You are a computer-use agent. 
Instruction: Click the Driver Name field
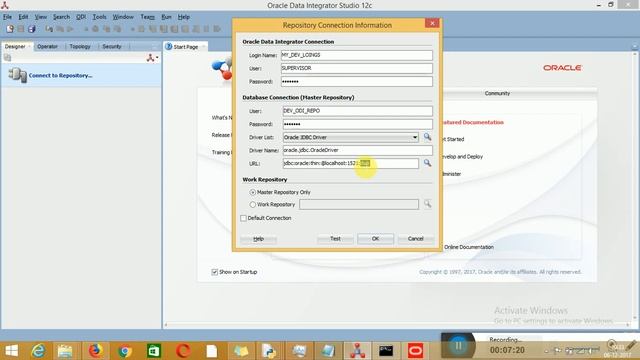[x=358, y=150]
